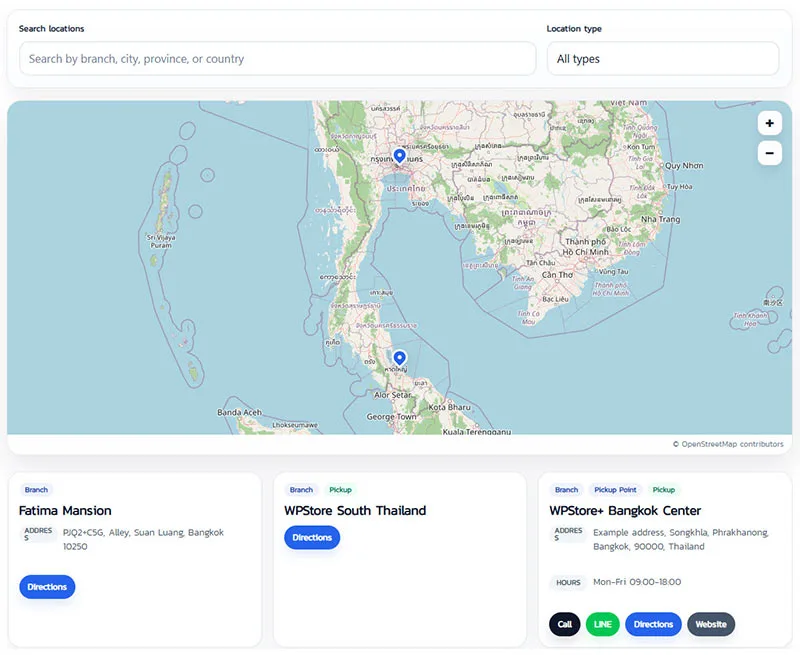Click the map zoom out minus button
This screenshot has width=800, height=655.
point(769,153)
